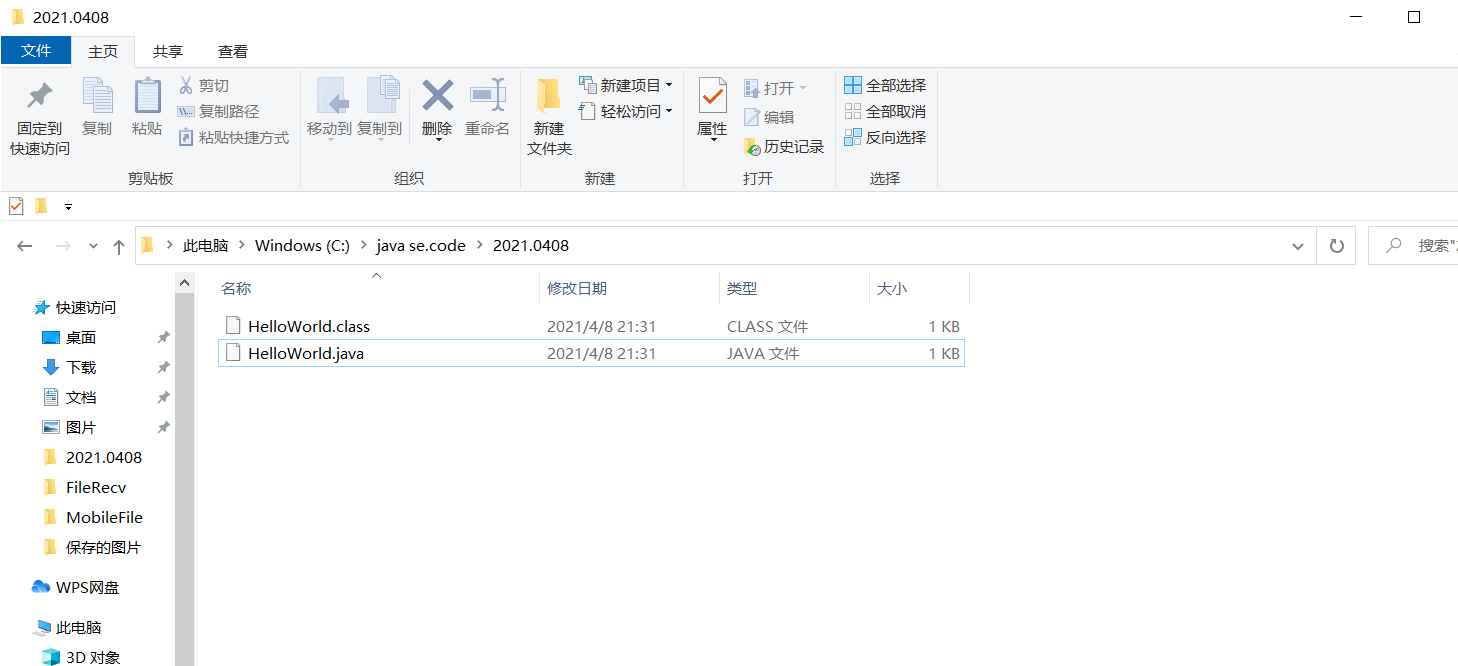Click 反向选择 to invert selection
The height and width of the screenshot is (666, 1458).
[x=884, y=137]
